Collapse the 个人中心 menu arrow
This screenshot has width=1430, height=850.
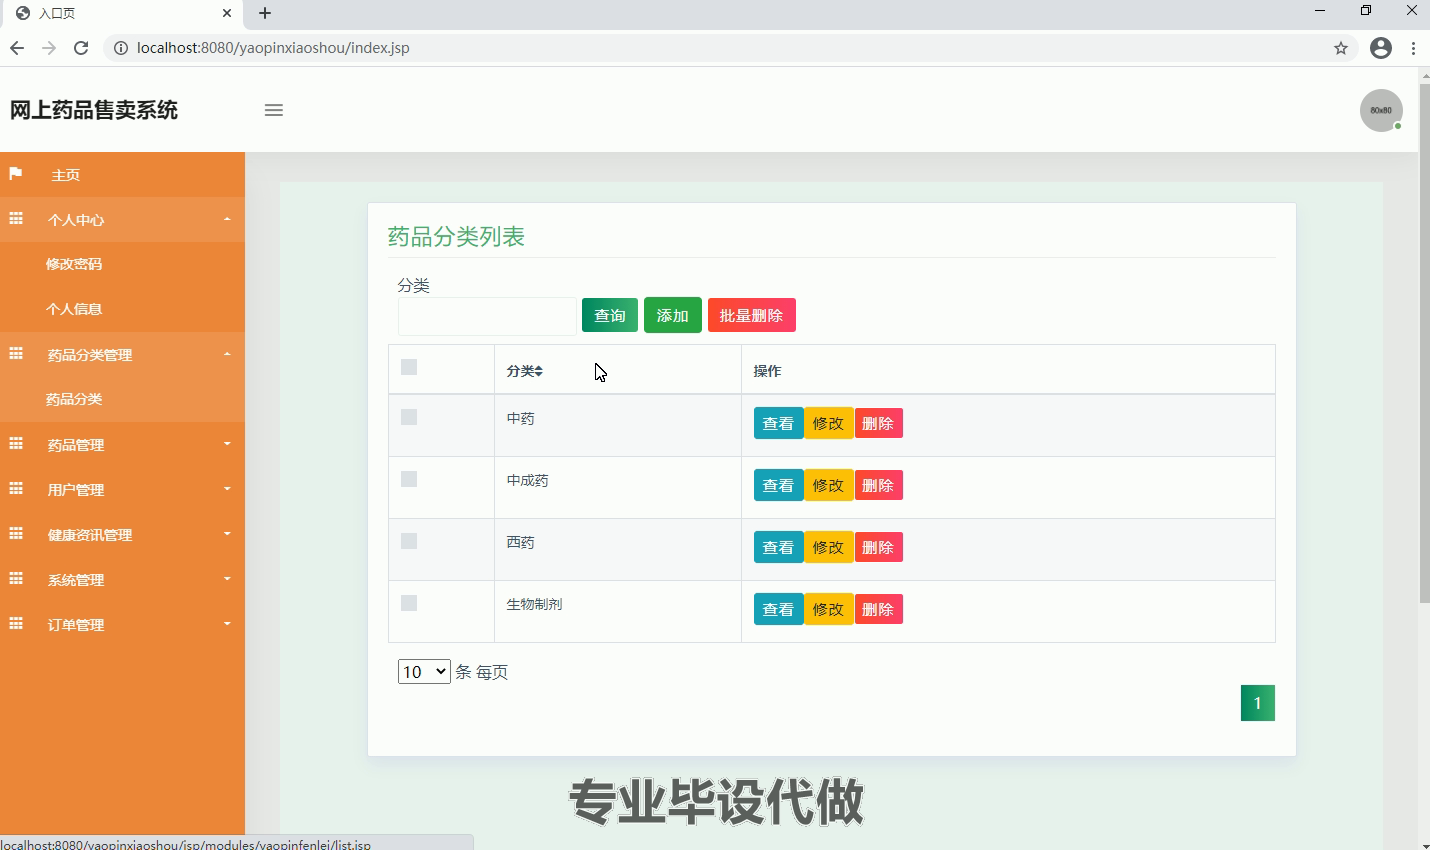tap(227, 219)
